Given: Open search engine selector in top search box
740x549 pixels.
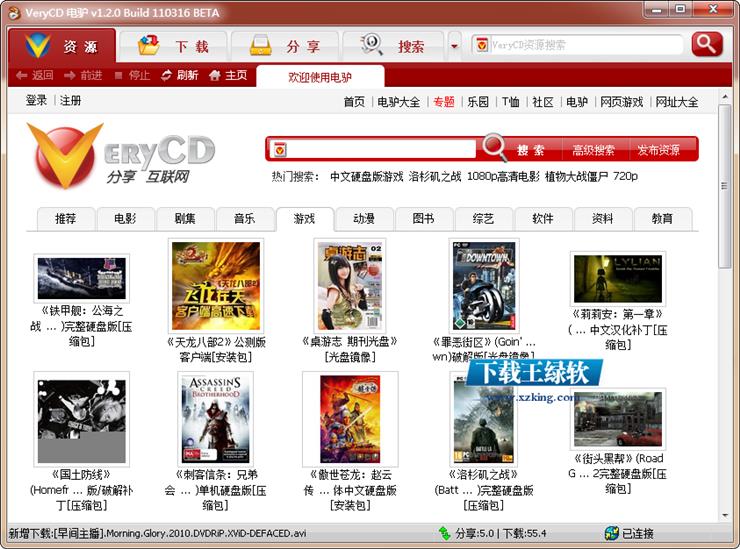Looking at the screenshot, I should (481, 45).
